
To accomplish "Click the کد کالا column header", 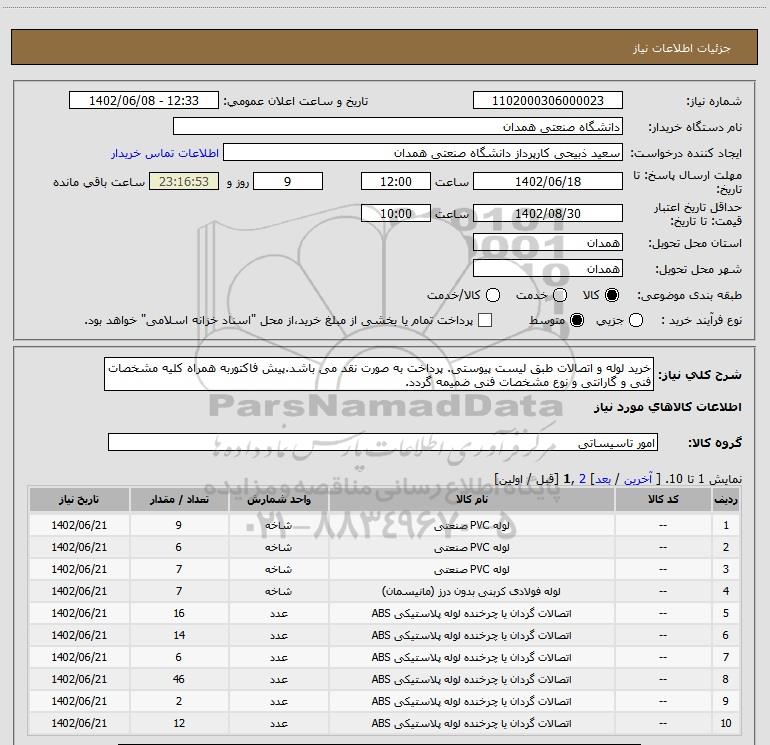I will [663, 499].
